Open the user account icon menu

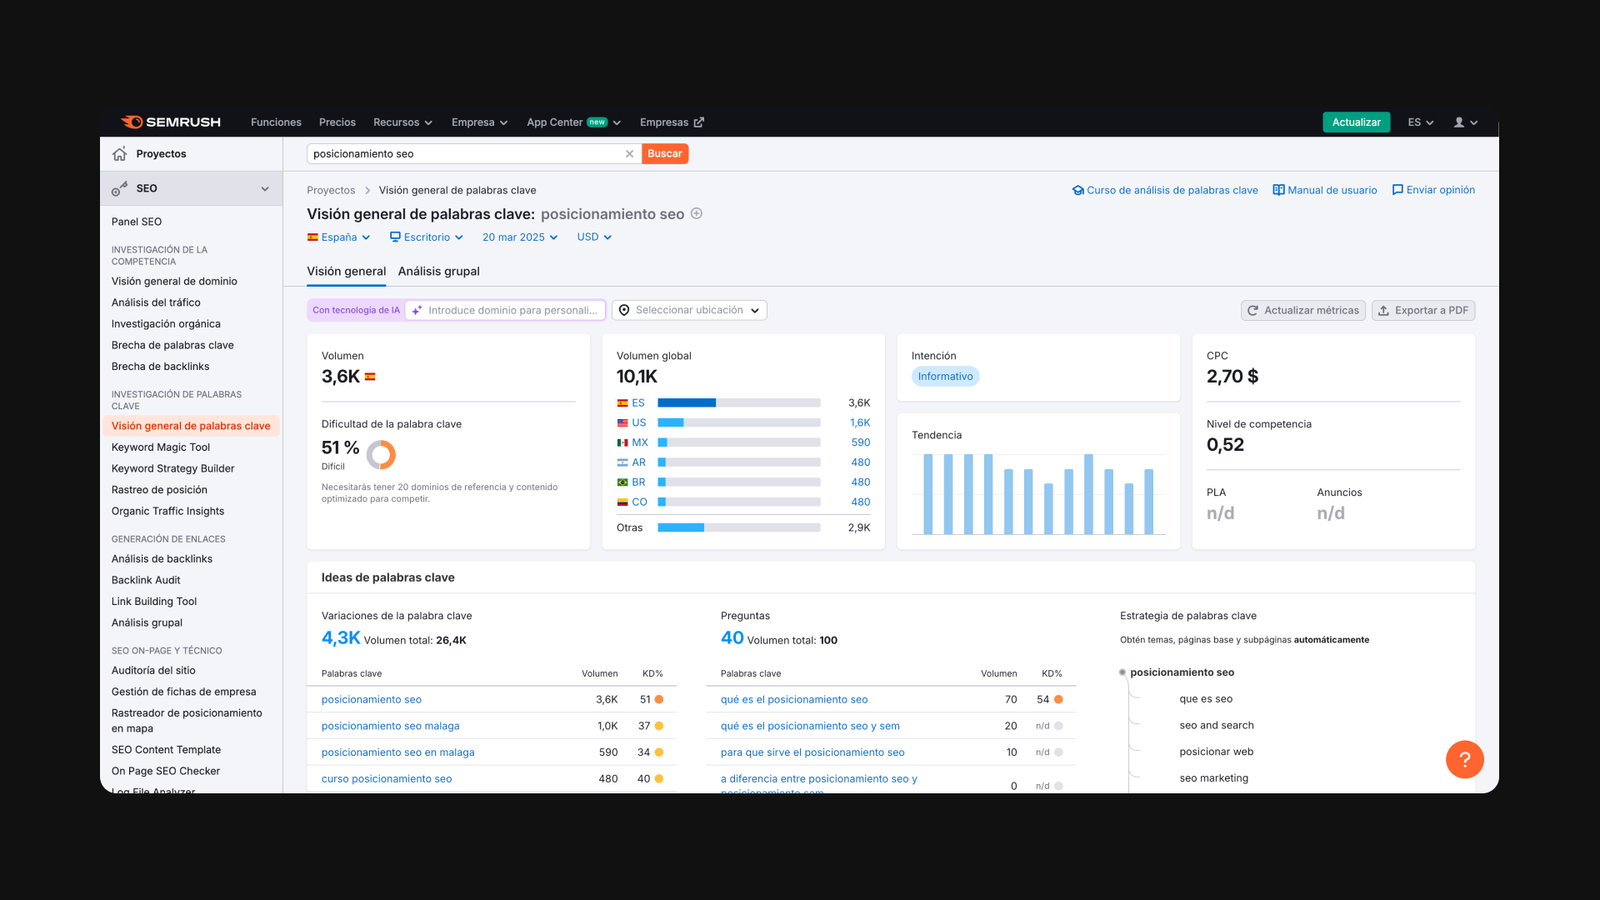1465,122
